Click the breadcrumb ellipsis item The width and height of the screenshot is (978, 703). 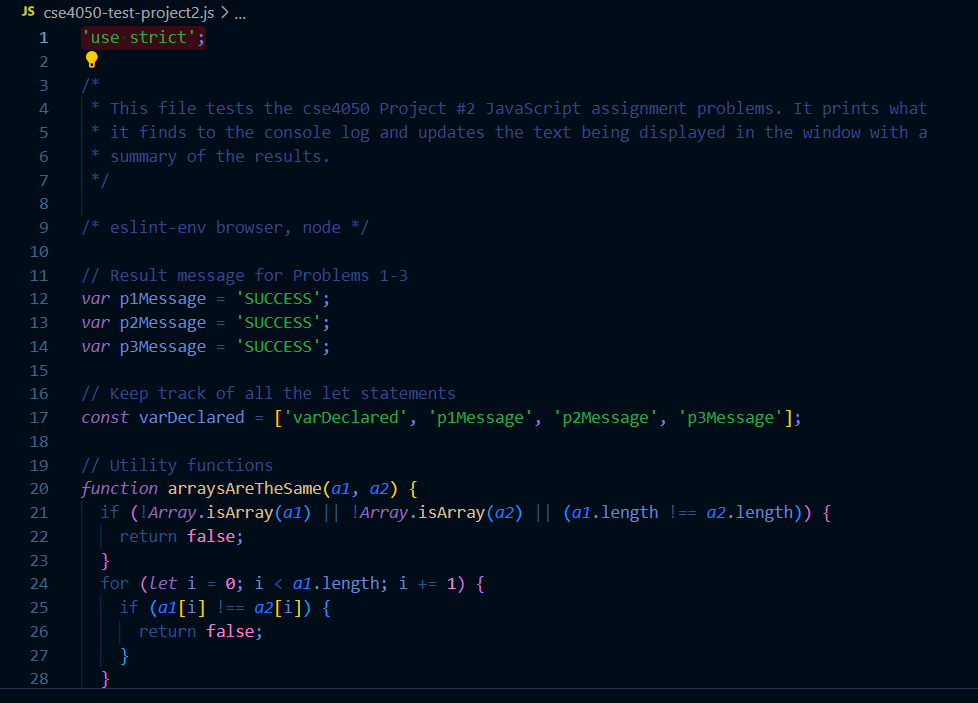[240, 14]
